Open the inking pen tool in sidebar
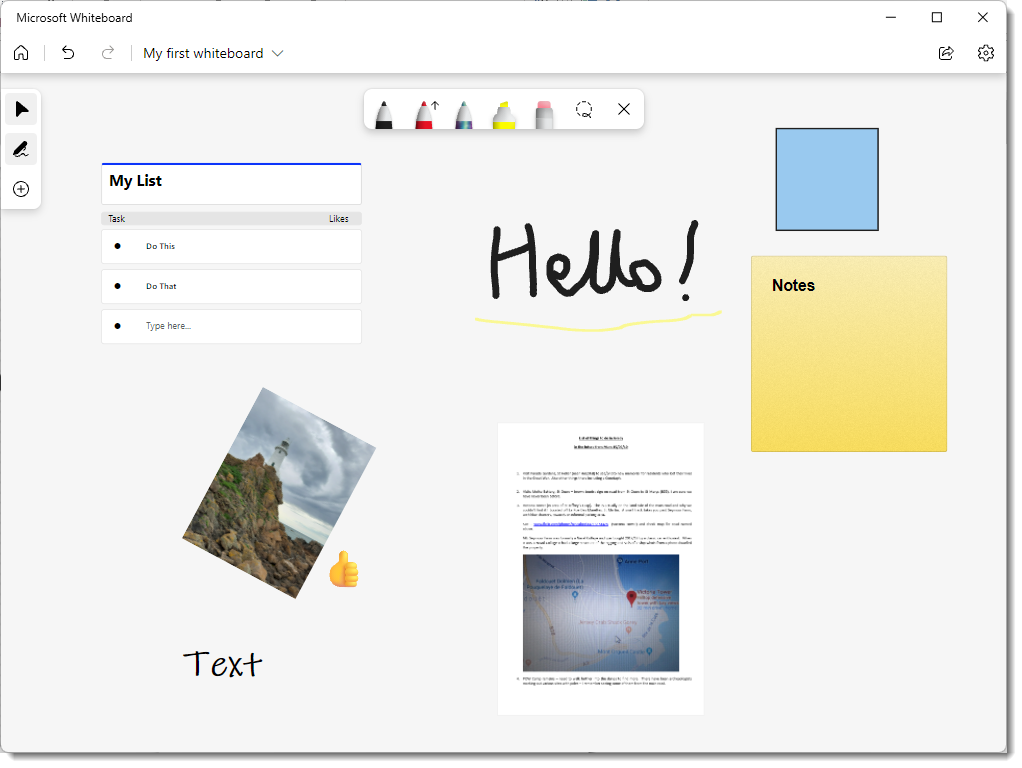Screen dimensions: 1022x768 click(x=21, y=149)
